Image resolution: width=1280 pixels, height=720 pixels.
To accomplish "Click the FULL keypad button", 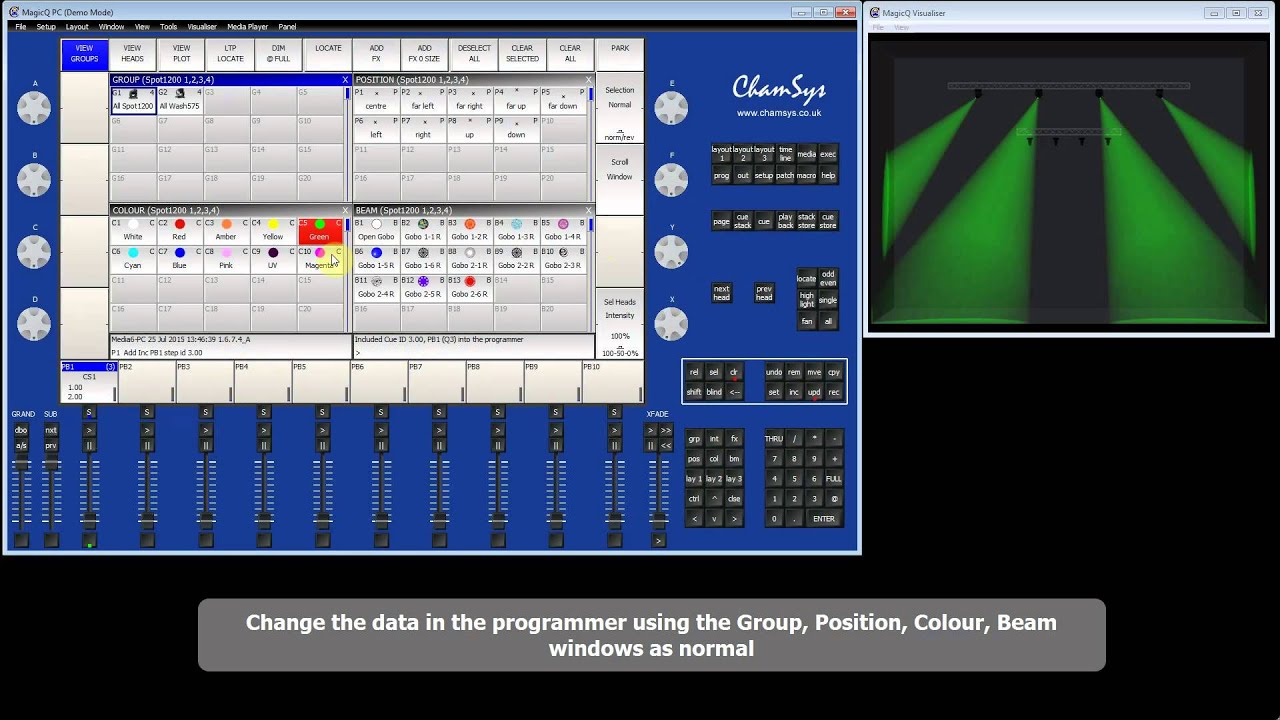I will point(834,479).
